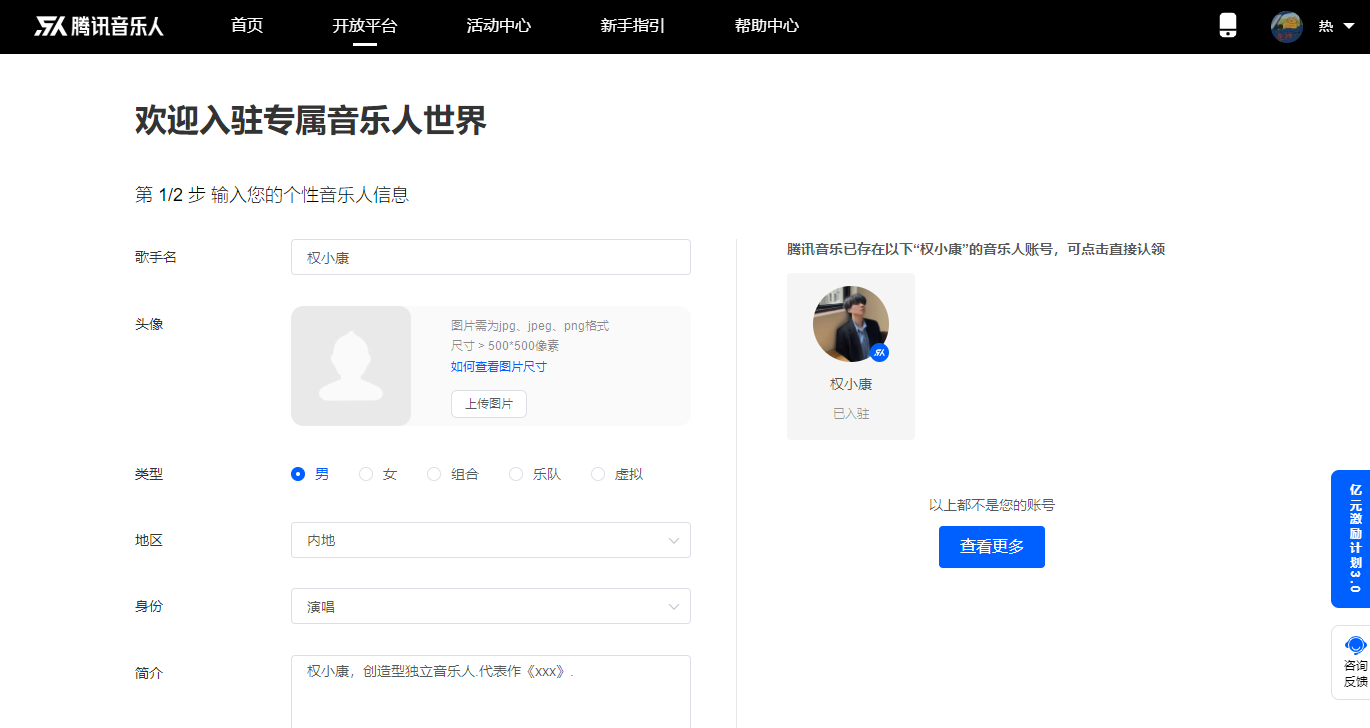Click the 咨询反馈 headset icon
Viewport: 1370px width, 728px height.
point(1355,645)
